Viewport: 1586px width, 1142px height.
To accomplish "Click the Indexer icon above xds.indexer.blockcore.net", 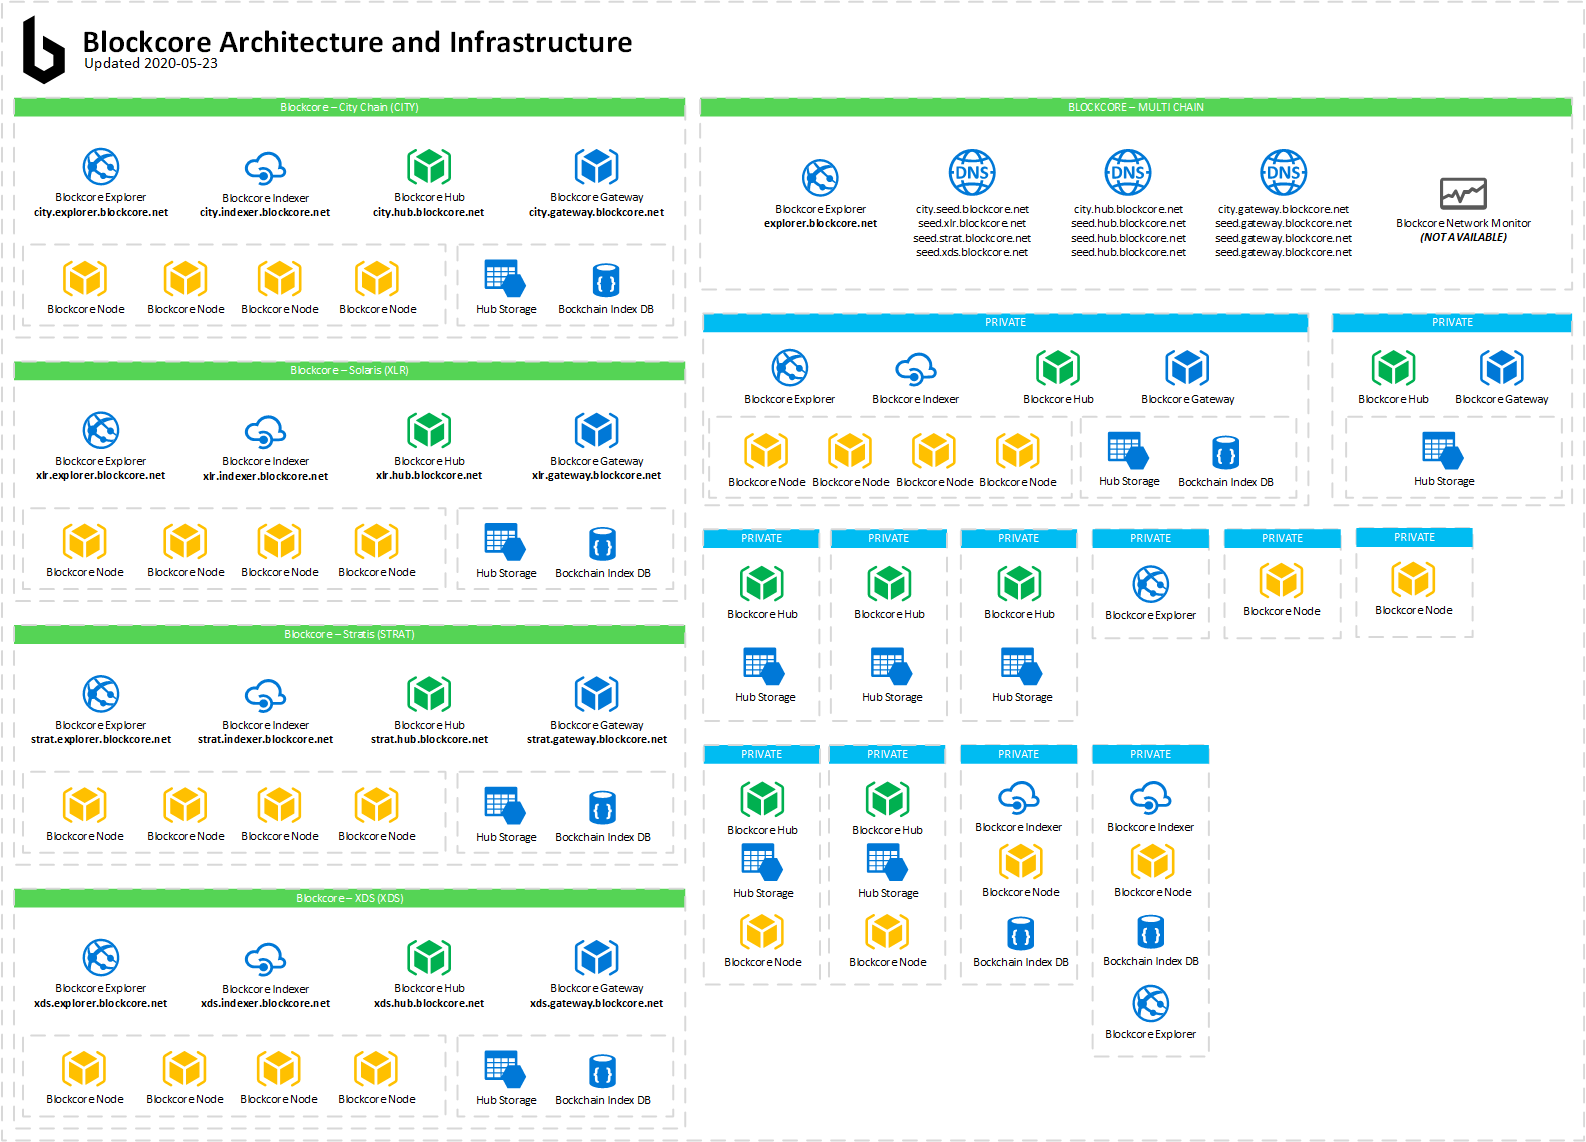I will (x=266, y=960).
